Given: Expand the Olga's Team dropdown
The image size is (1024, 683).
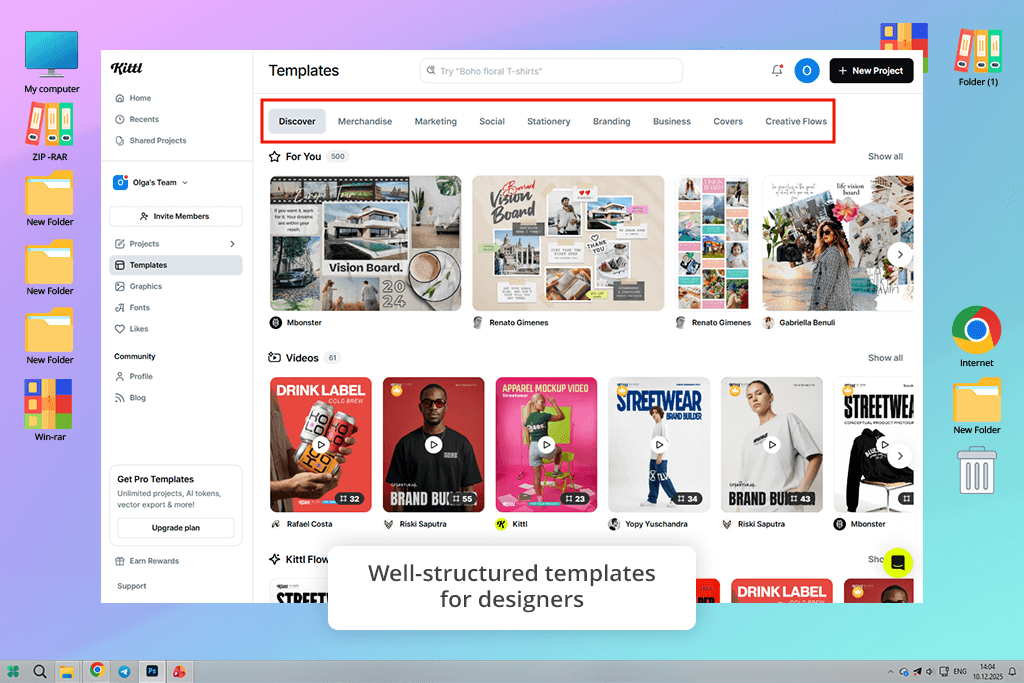Looking at the screenshot, I should click(x=150, y=182).
